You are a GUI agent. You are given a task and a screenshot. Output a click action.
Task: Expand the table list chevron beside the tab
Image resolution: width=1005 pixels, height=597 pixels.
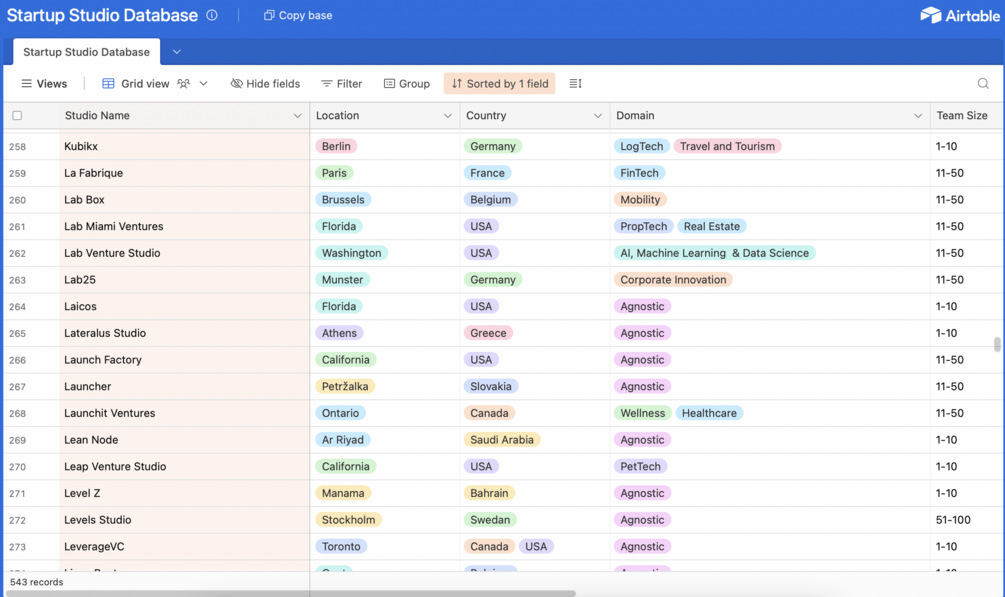click(x=176, y=52)
